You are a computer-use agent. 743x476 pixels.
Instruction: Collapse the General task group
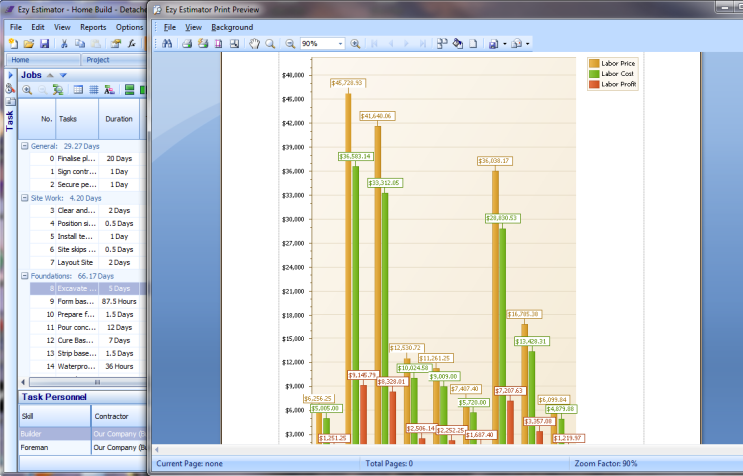pyautogui.click(x=25, y=146)
